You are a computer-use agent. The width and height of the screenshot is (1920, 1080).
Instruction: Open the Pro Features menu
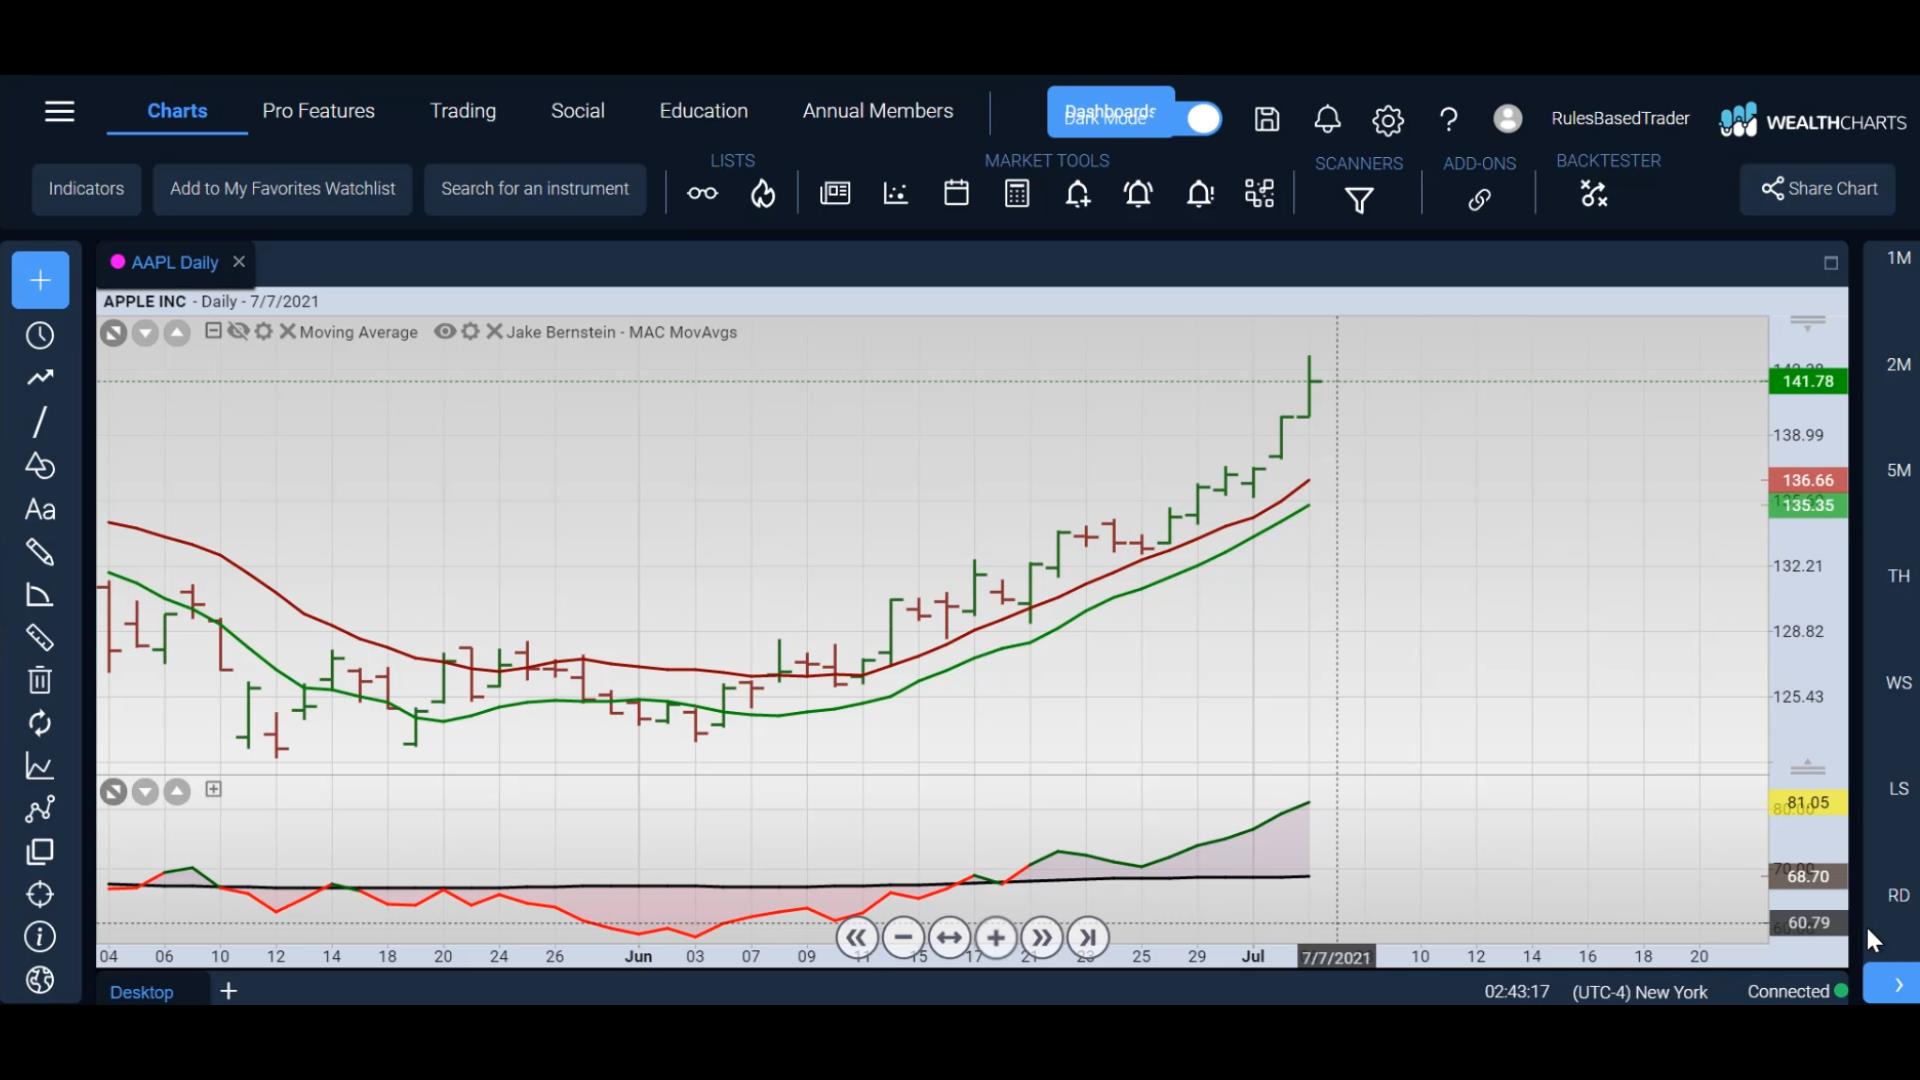tap(318, 111)
